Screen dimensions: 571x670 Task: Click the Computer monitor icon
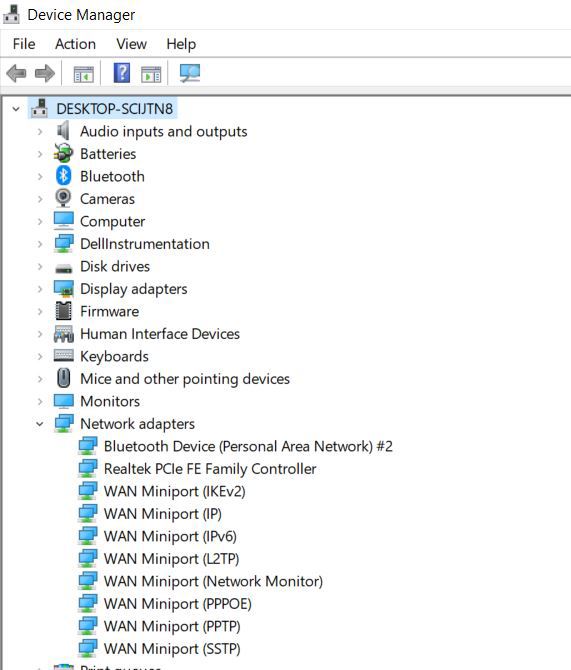click(x=64, y=221)
